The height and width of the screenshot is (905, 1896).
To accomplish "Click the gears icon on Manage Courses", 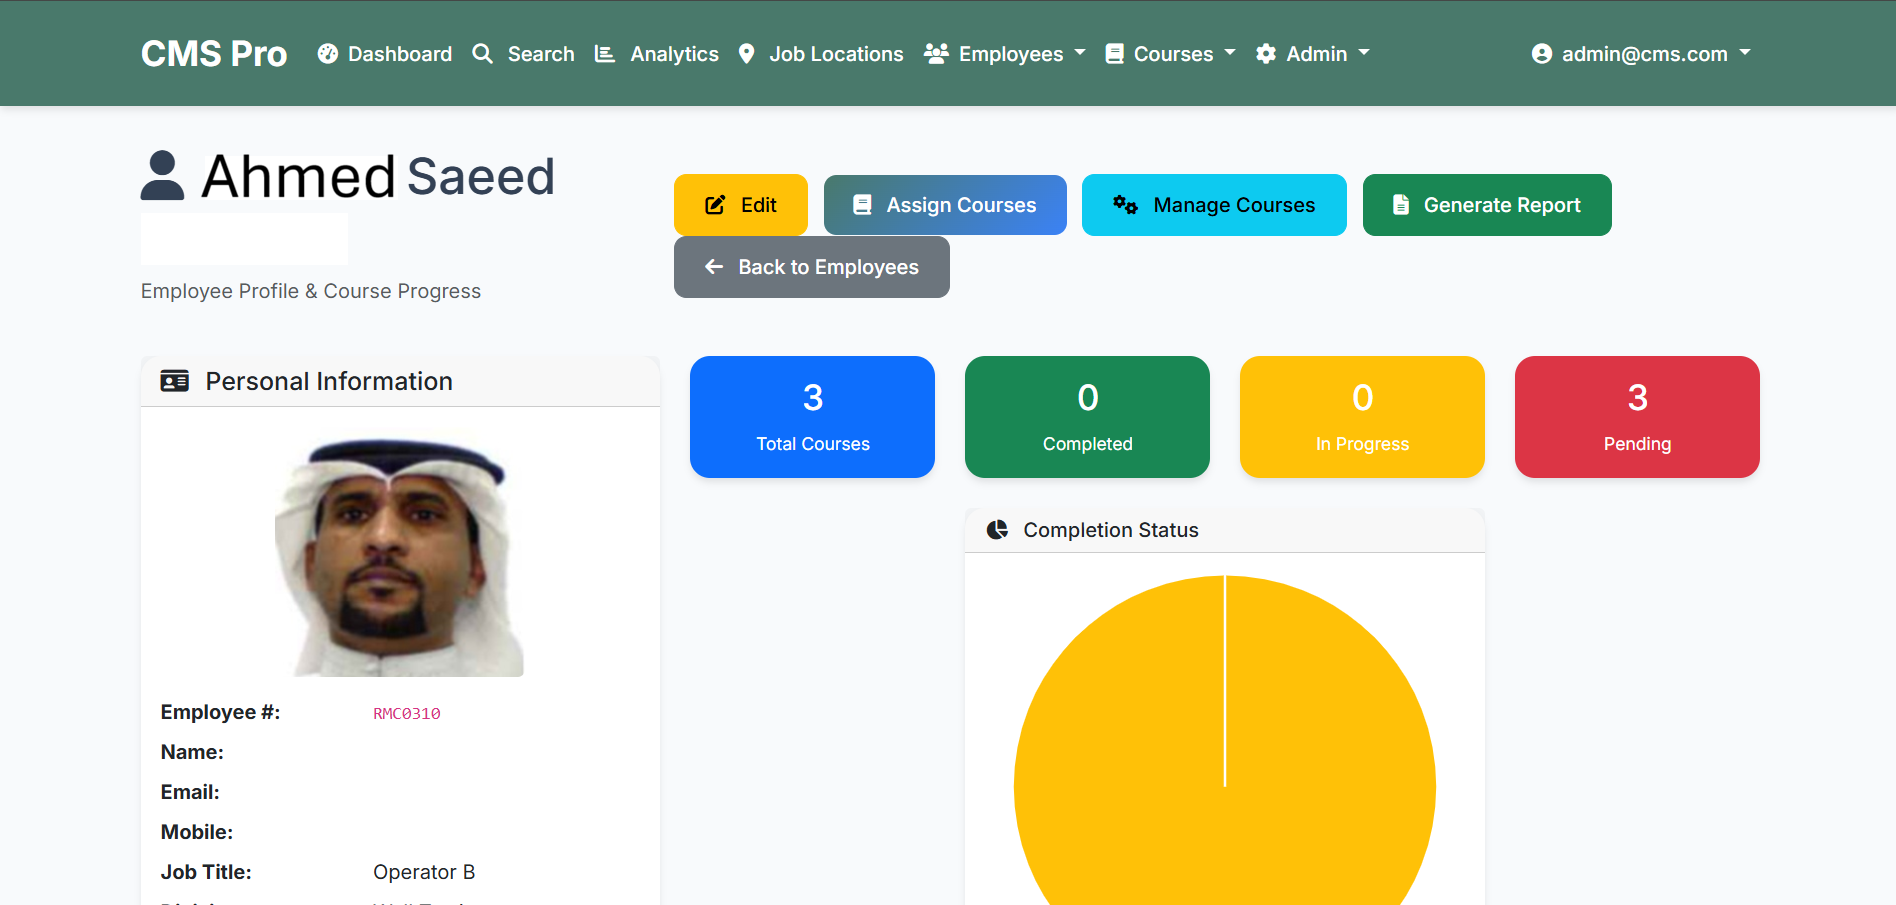I will tap(1126, 205).
